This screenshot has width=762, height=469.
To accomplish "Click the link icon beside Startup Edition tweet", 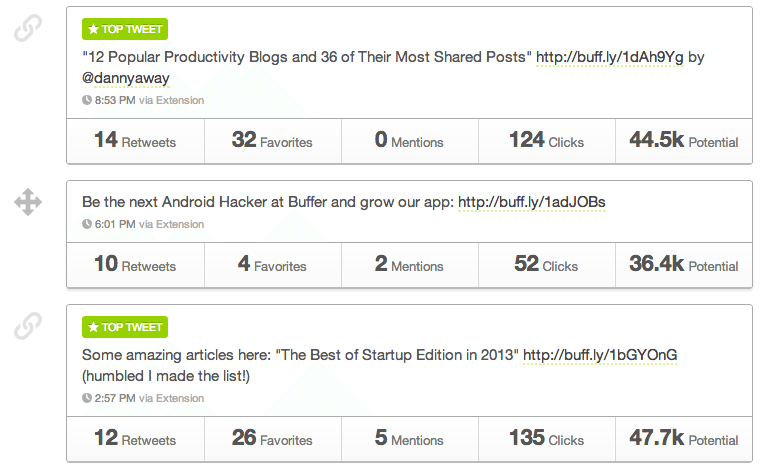I will tap(28, 326).
